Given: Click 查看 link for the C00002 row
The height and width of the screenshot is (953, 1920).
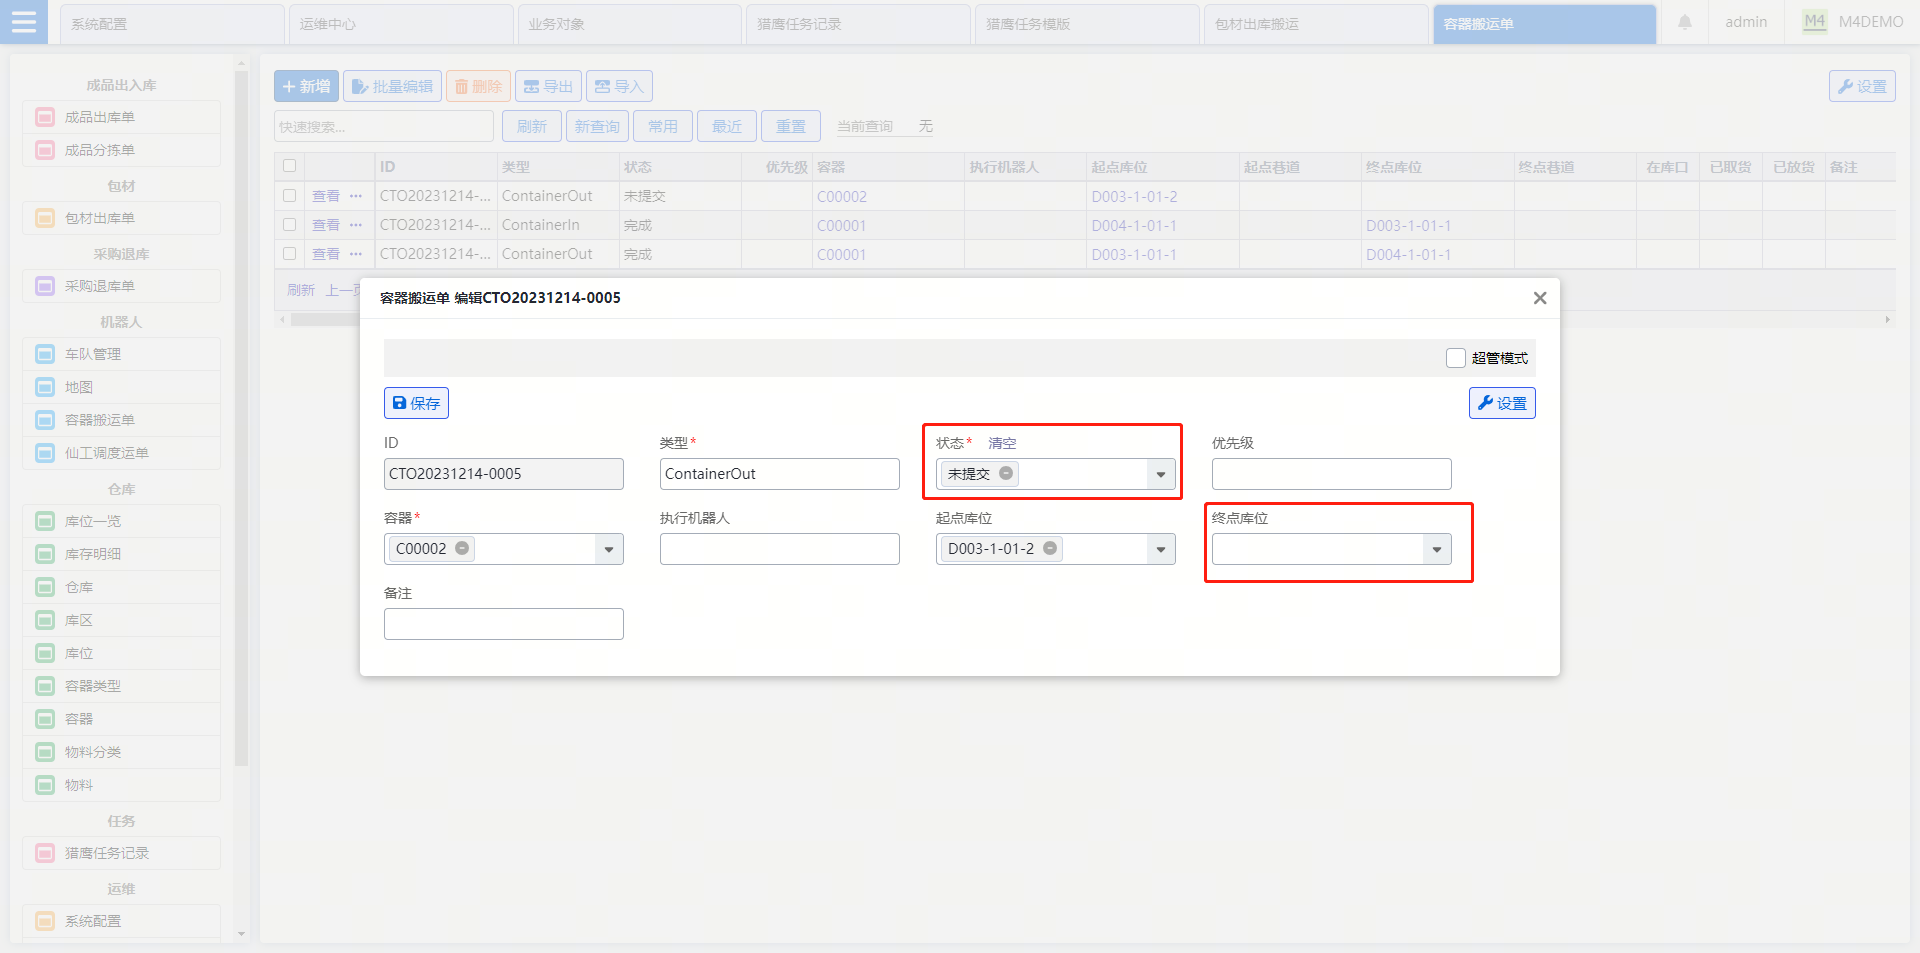Looking at the screenshot, I should (326, 196).
